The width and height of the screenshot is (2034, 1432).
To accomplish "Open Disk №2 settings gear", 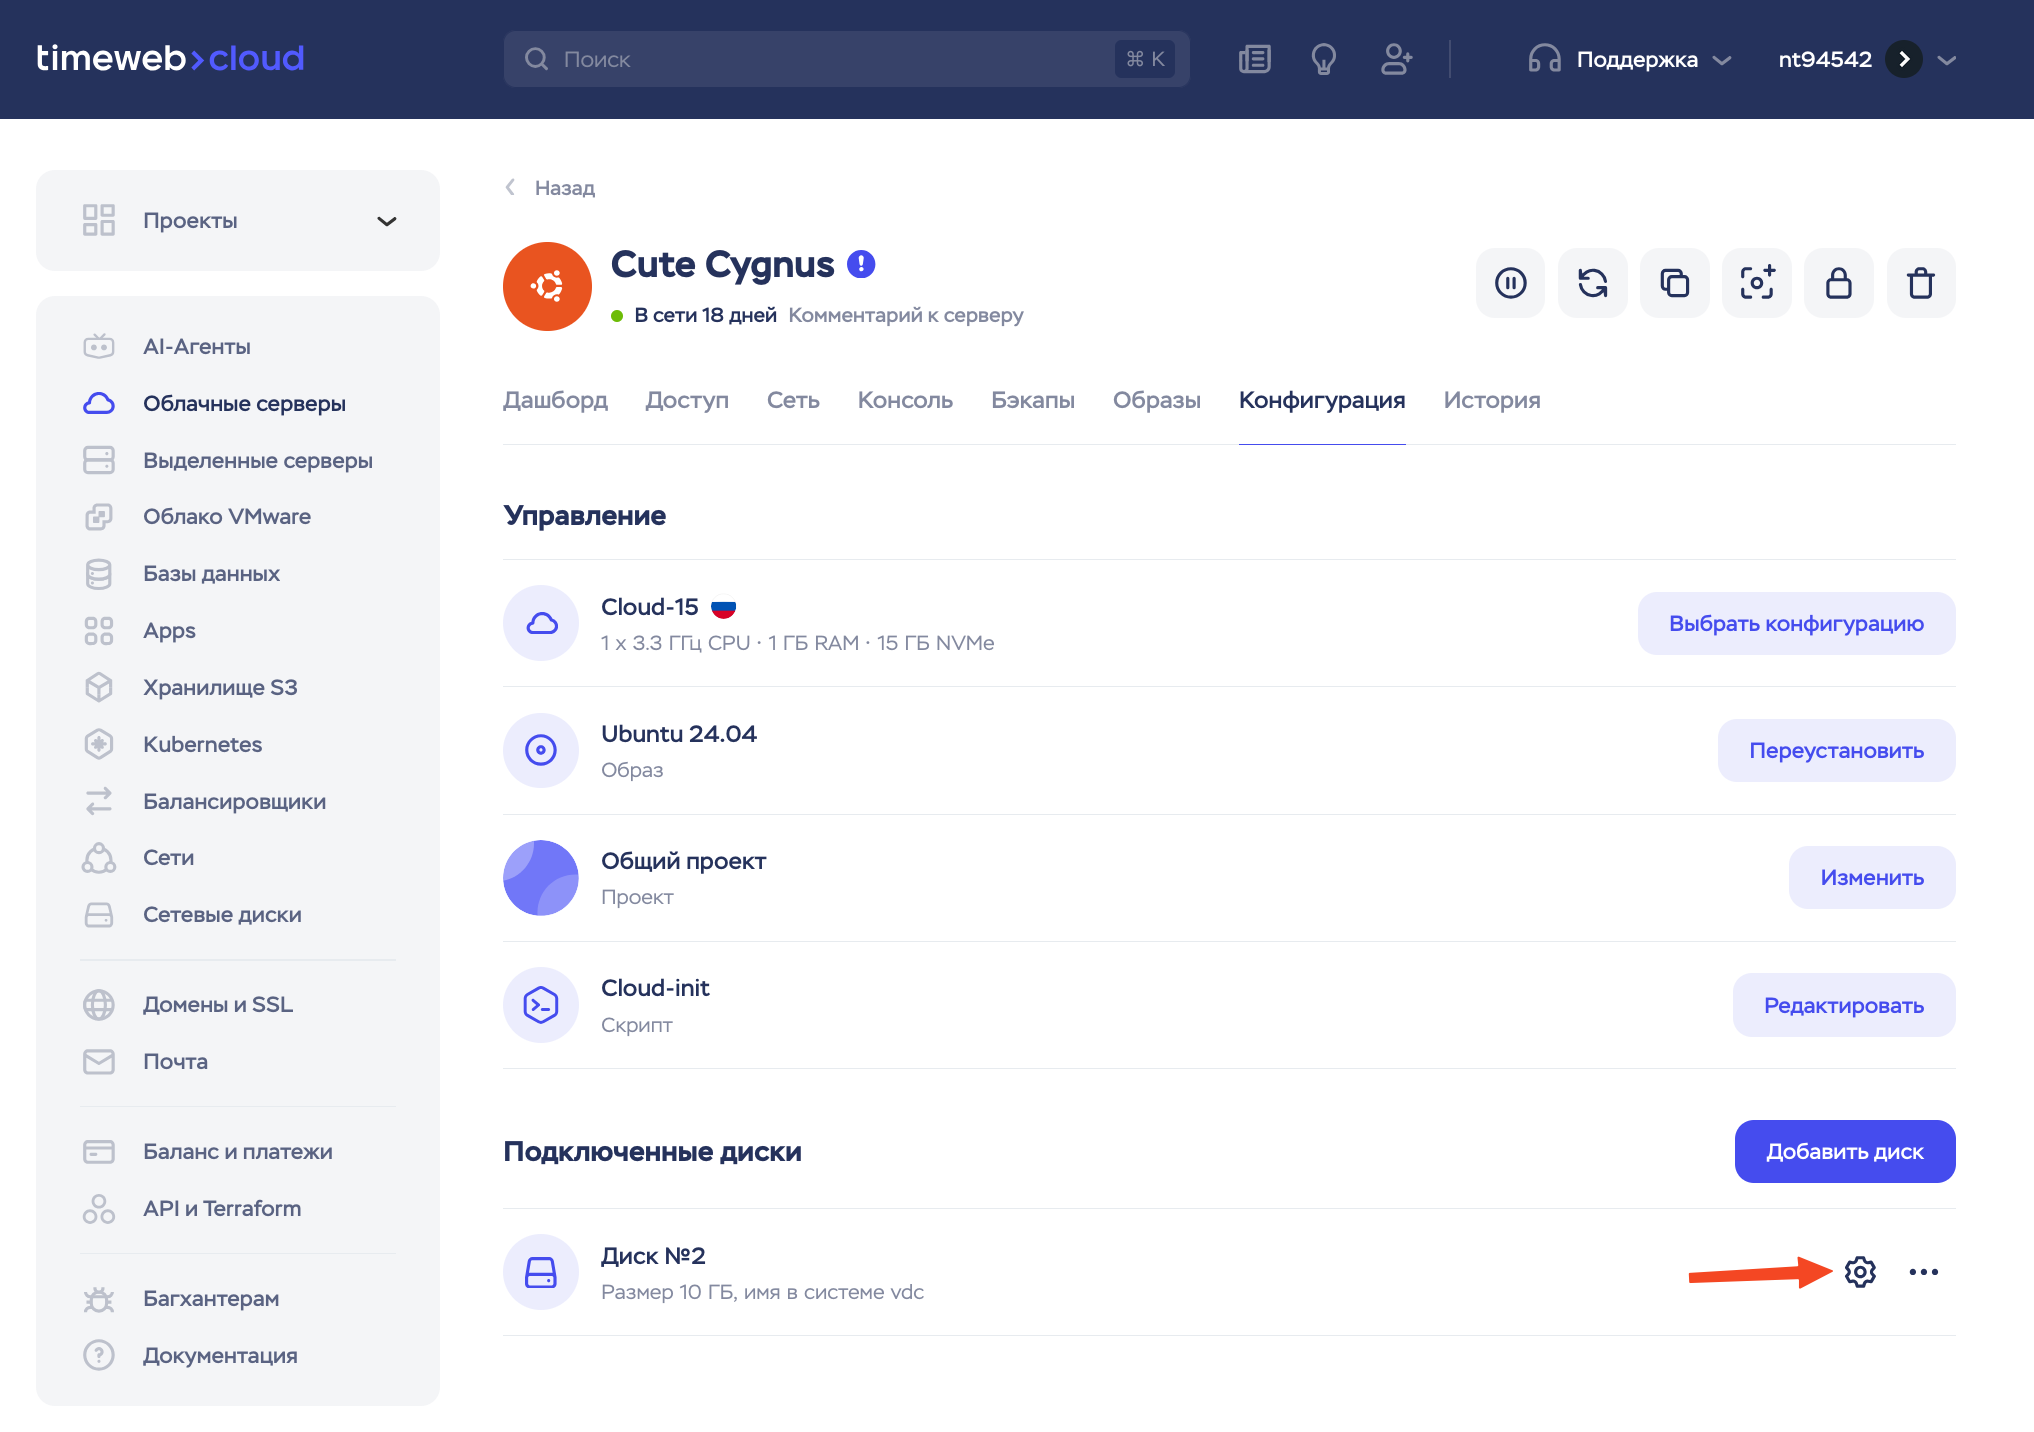I will [x=1860, y=1272].
